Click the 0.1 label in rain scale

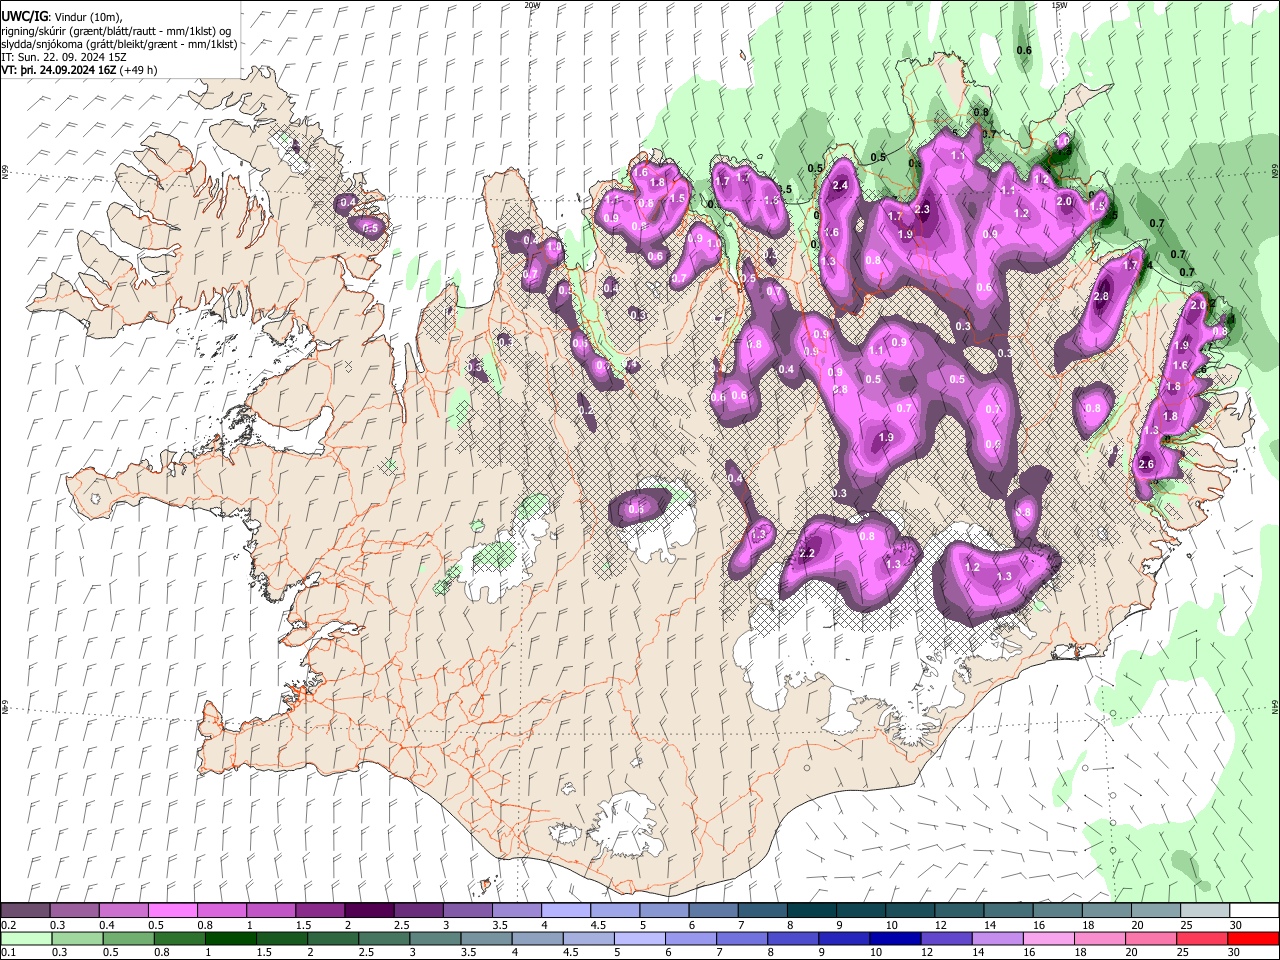[x=7, y=952]
